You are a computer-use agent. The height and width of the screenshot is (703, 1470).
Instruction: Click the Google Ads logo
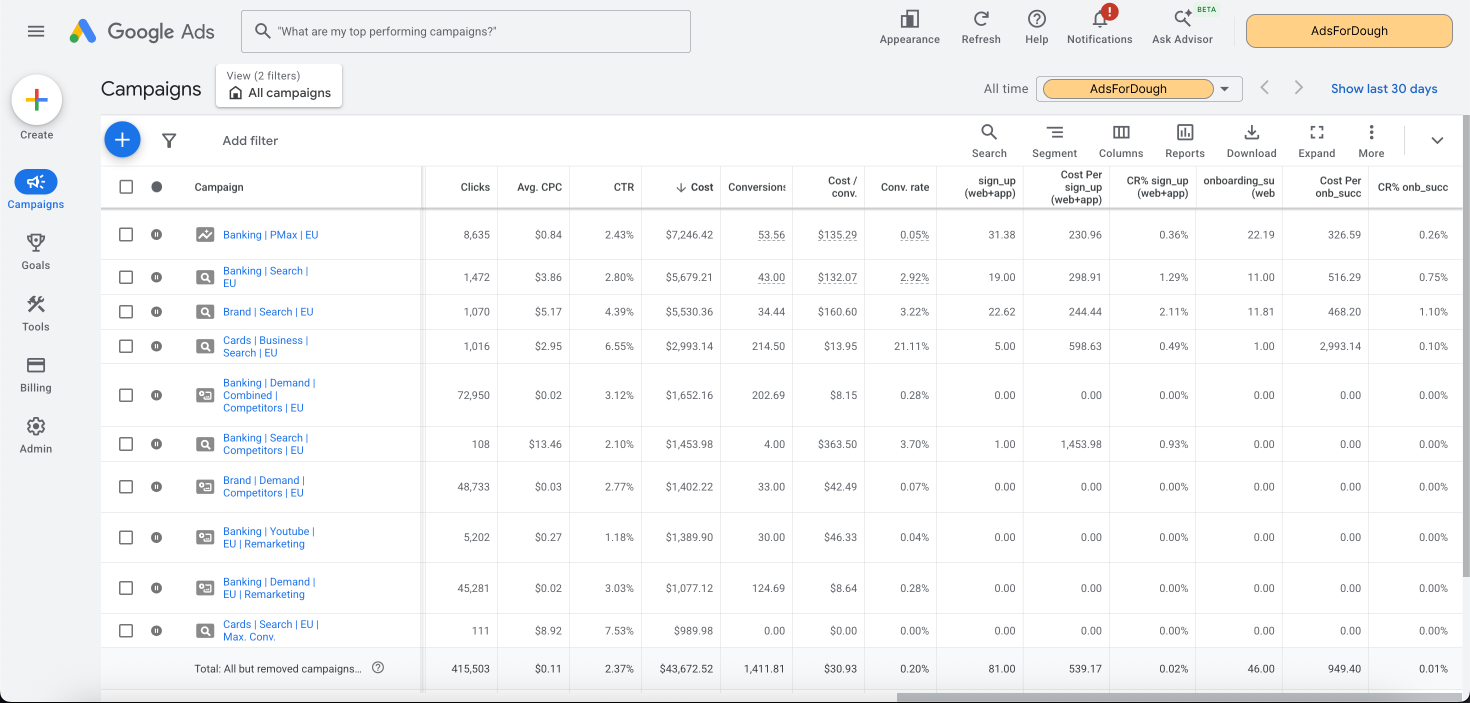tap(142, 31)
